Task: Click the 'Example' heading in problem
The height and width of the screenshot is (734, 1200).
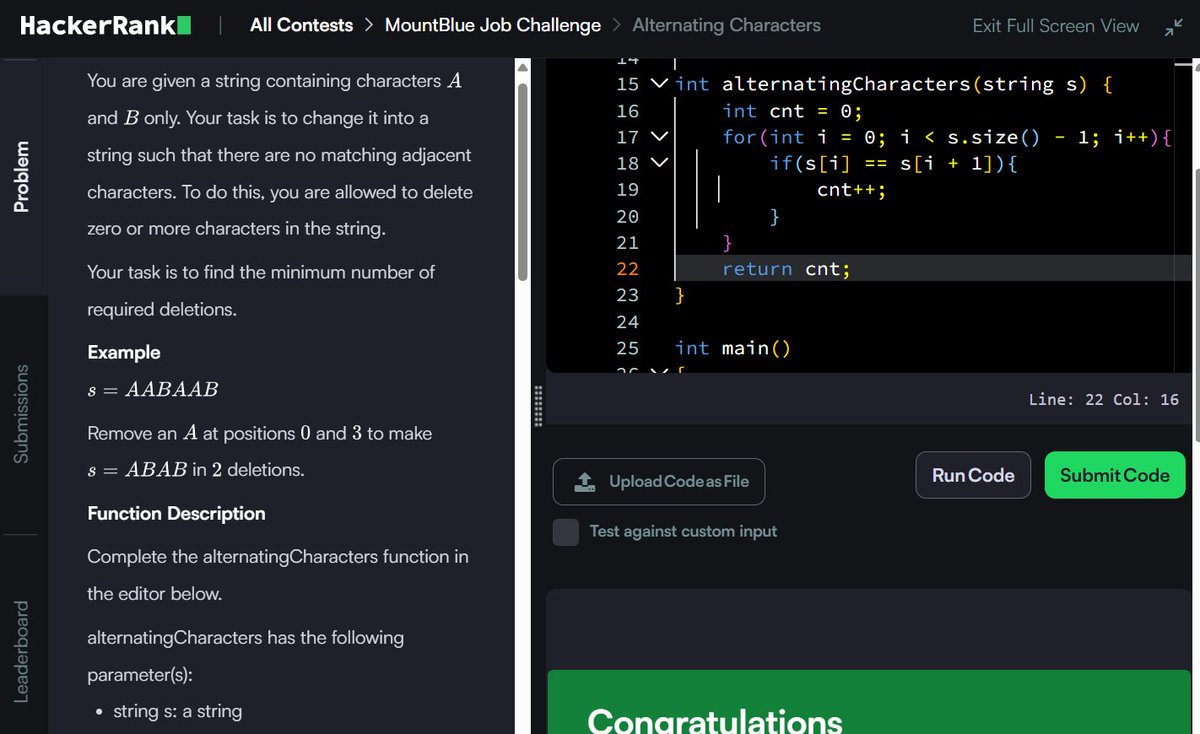Action: pyautogui.click(x=124, y=352)
